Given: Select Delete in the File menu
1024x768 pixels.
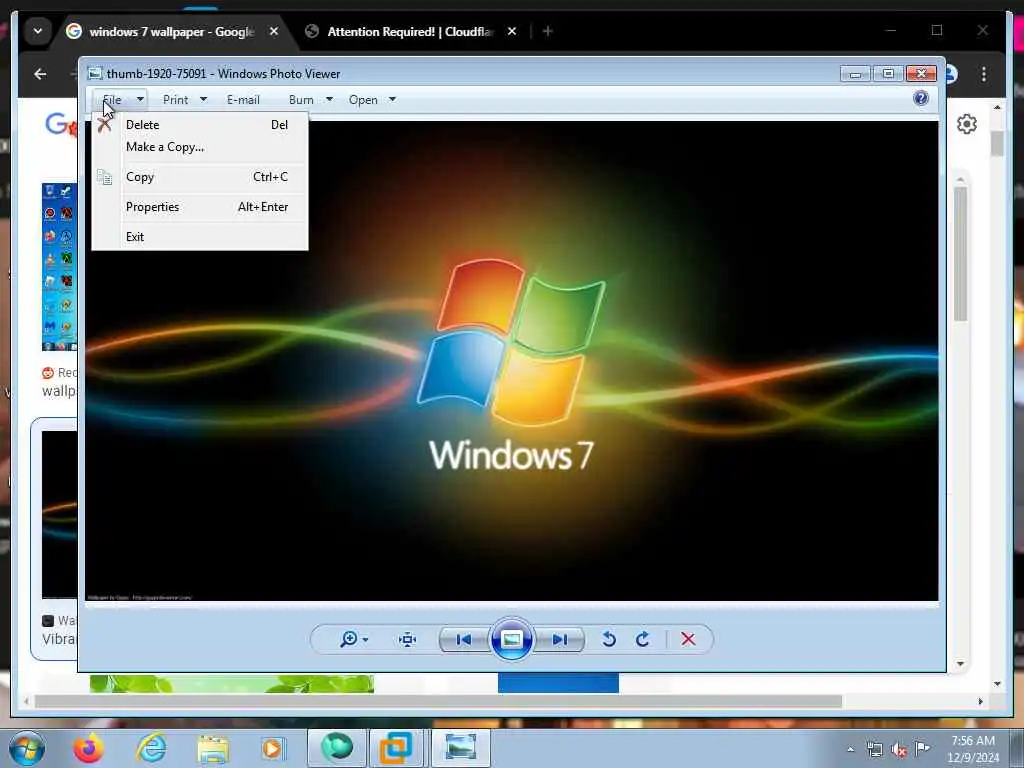Looking at the screenshot, I should (x=200, y=125).
